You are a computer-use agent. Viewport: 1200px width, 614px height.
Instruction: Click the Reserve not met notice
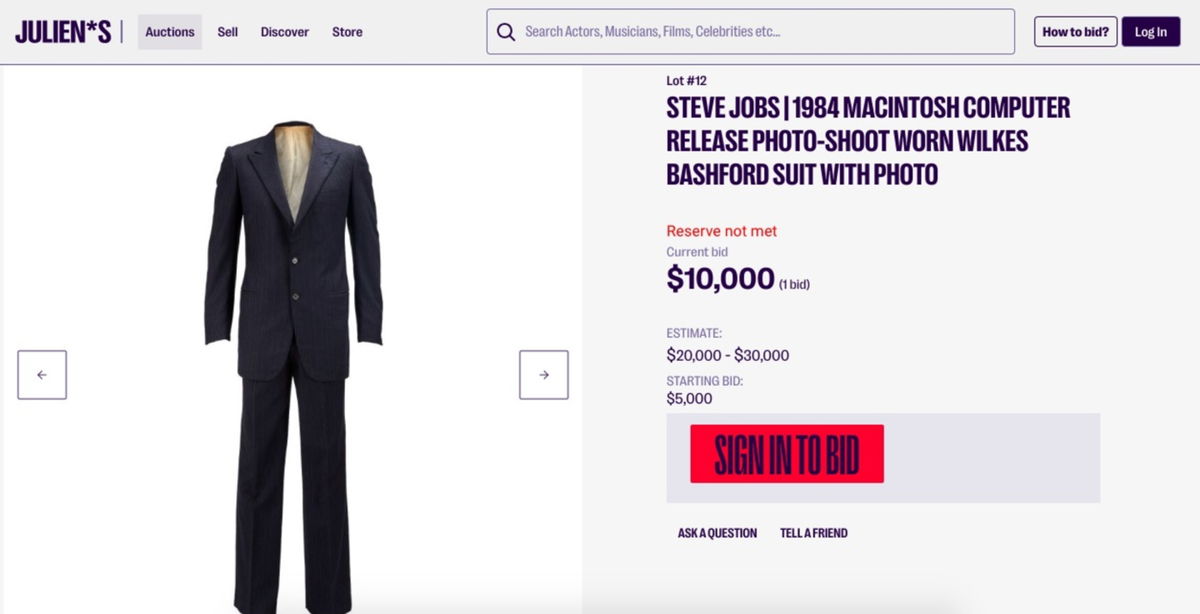[x=721, y=230]
